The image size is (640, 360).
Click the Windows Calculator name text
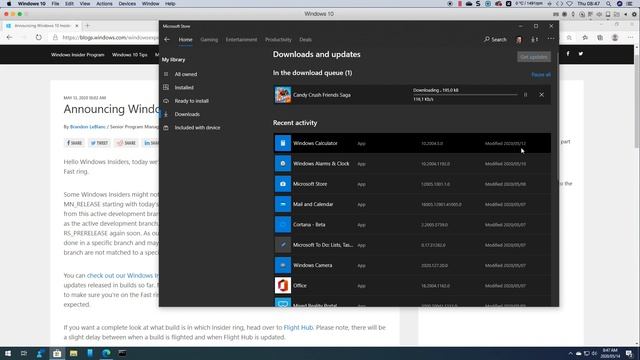(315, 143)
